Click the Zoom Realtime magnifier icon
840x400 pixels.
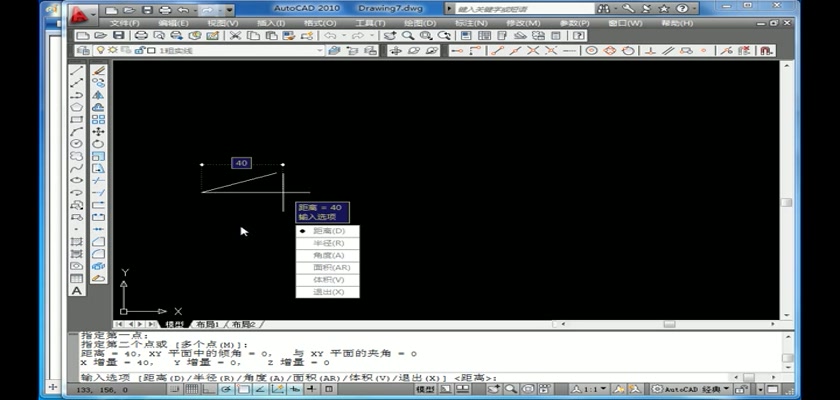(408, 36)
